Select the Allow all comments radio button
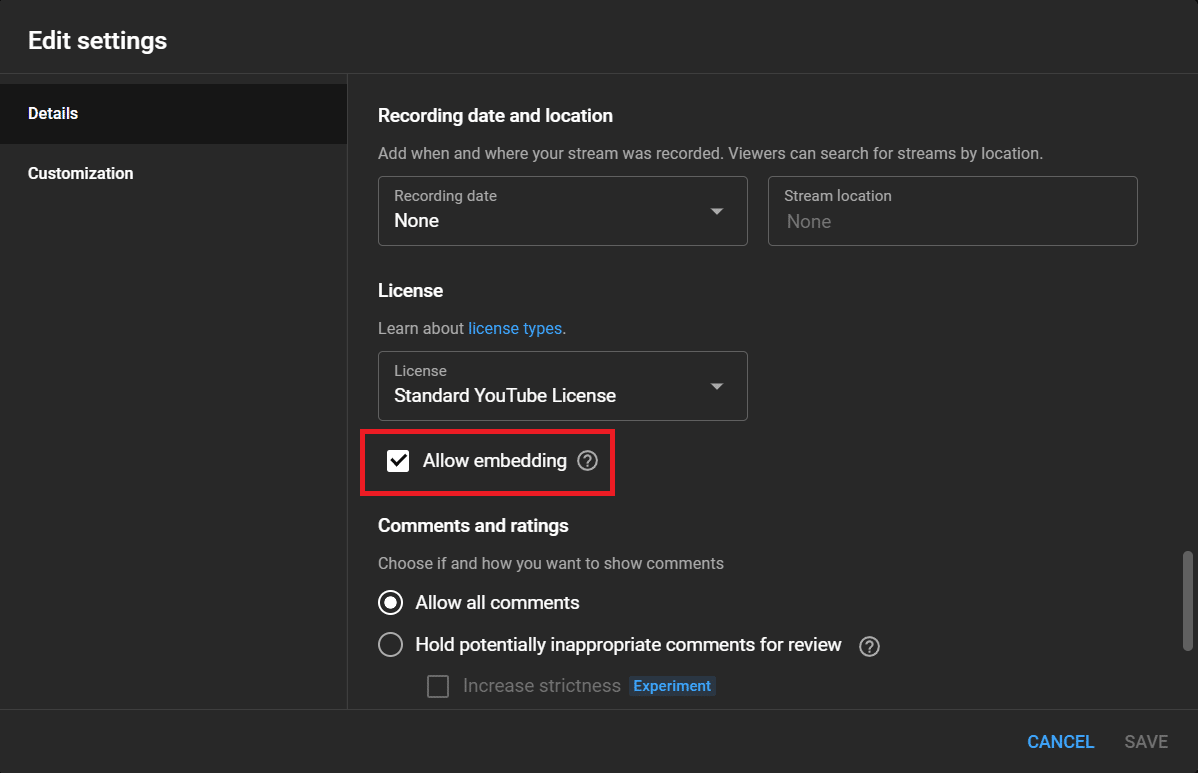Screen dimensions: 1198x773 [390, 602]
